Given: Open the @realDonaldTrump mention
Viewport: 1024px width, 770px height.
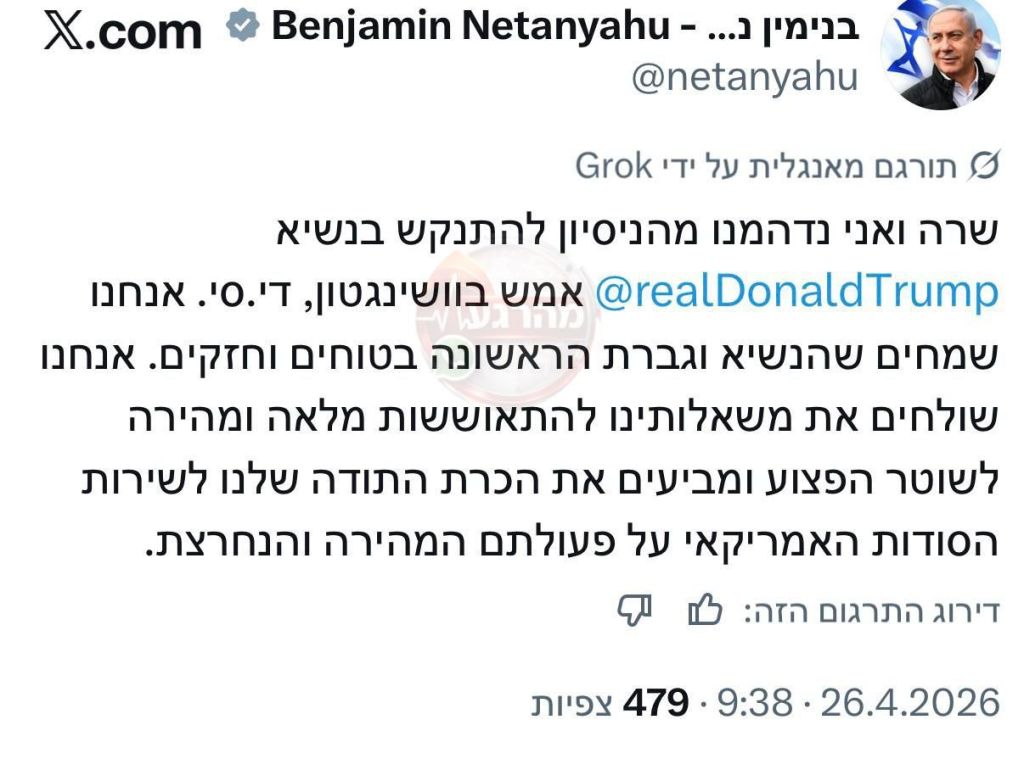Looking at the screenshot, I should [x=797, y=292].
